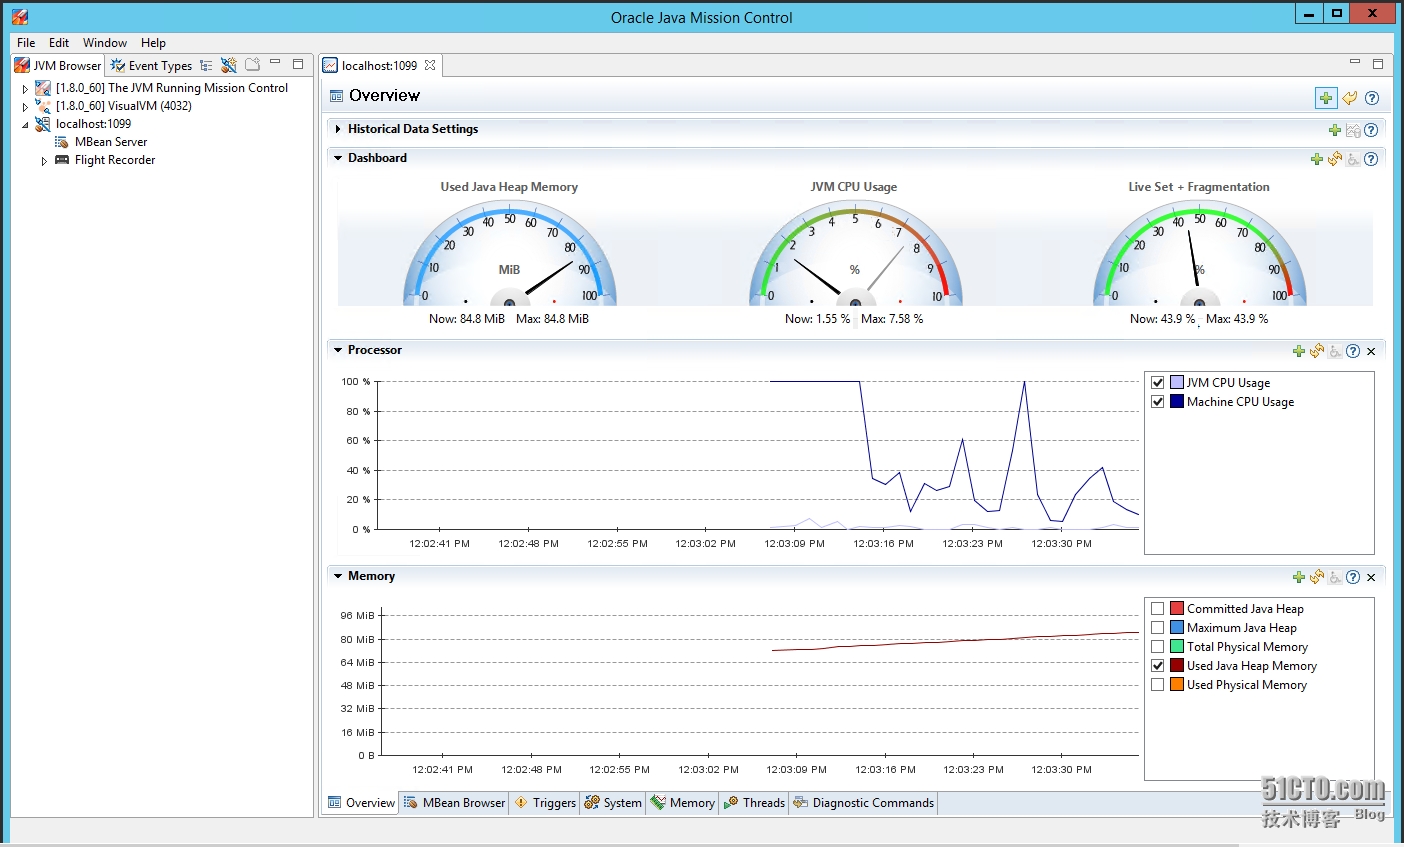The height and width of the screenshot is (847, 1404).
Task: Uncheck Machine CPU Usage checkbox
Action: click(1158, 402)
